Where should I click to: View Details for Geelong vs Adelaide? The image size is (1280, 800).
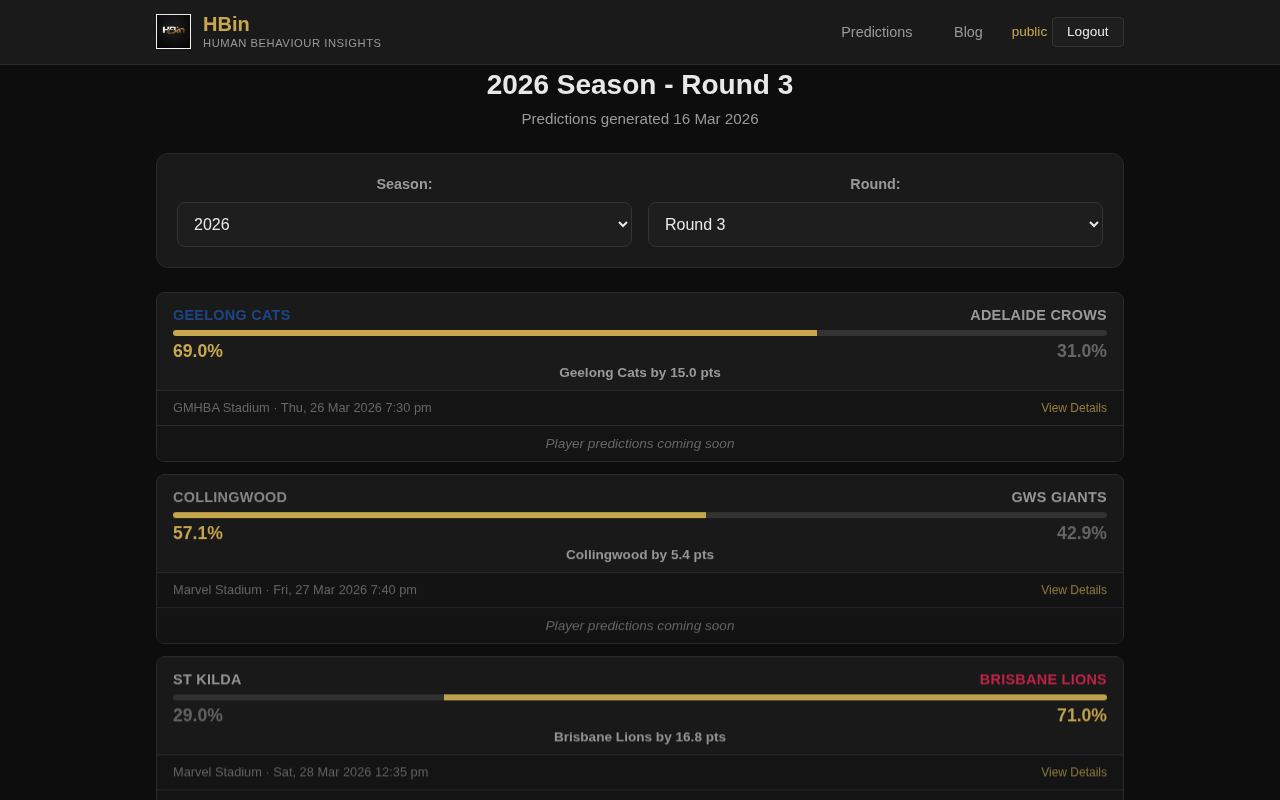(x=1073, y=408)
